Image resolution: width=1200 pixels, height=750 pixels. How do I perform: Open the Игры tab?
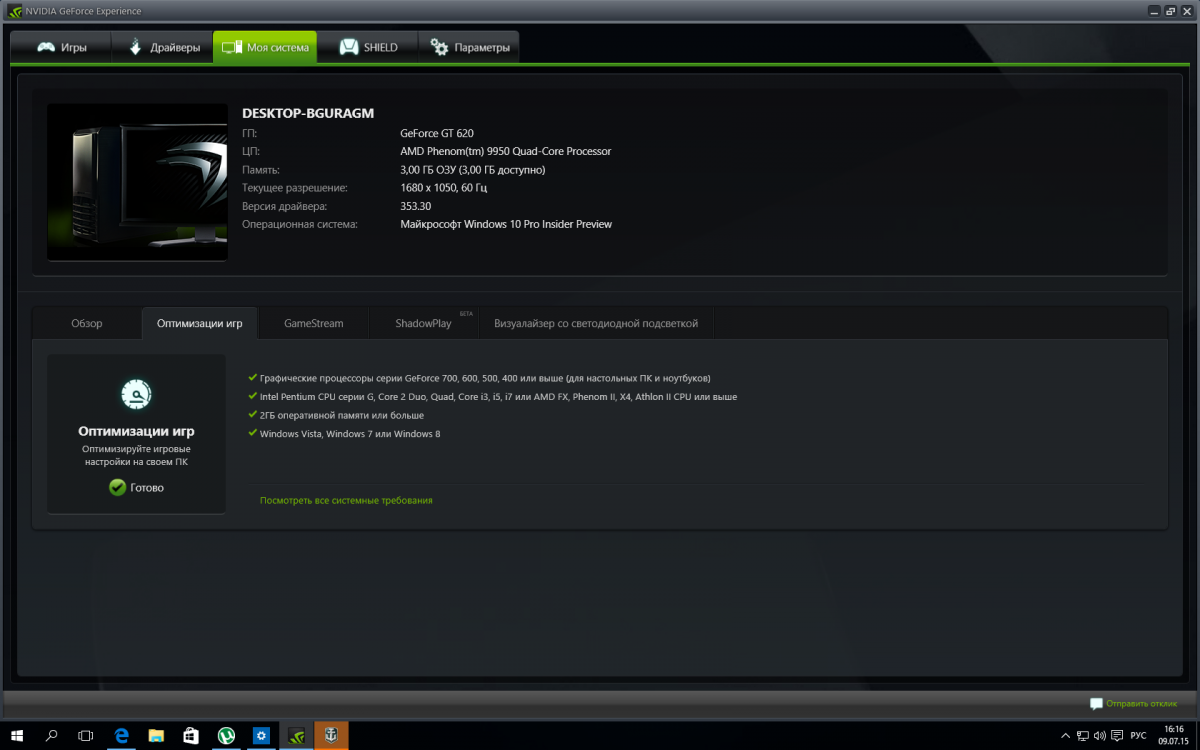tap(61, 47)
